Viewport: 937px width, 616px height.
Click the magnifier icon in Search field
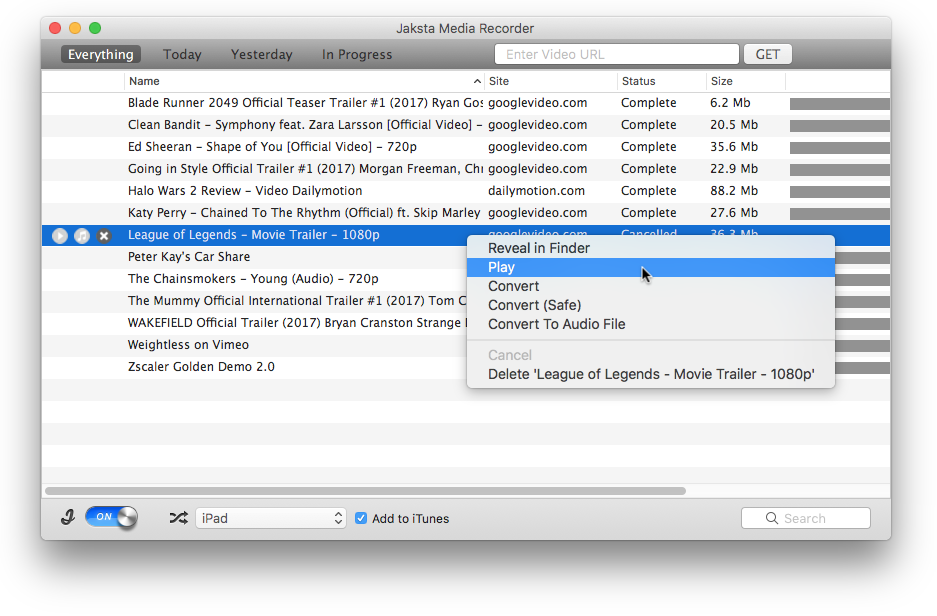pos(772,518)
